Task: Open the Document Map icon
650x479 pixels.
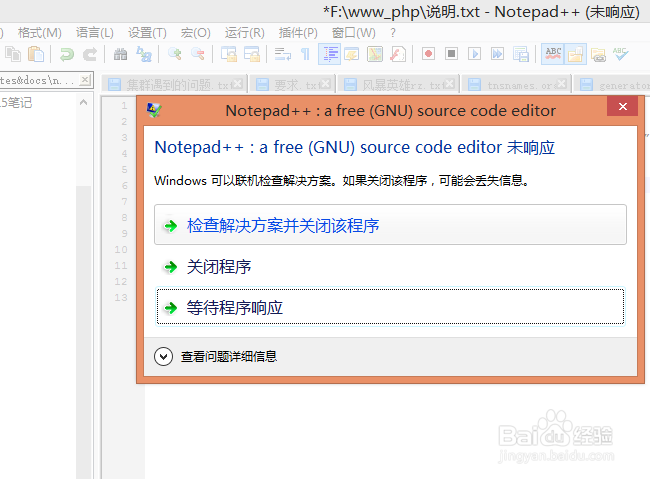Action: tap(375, 54)
